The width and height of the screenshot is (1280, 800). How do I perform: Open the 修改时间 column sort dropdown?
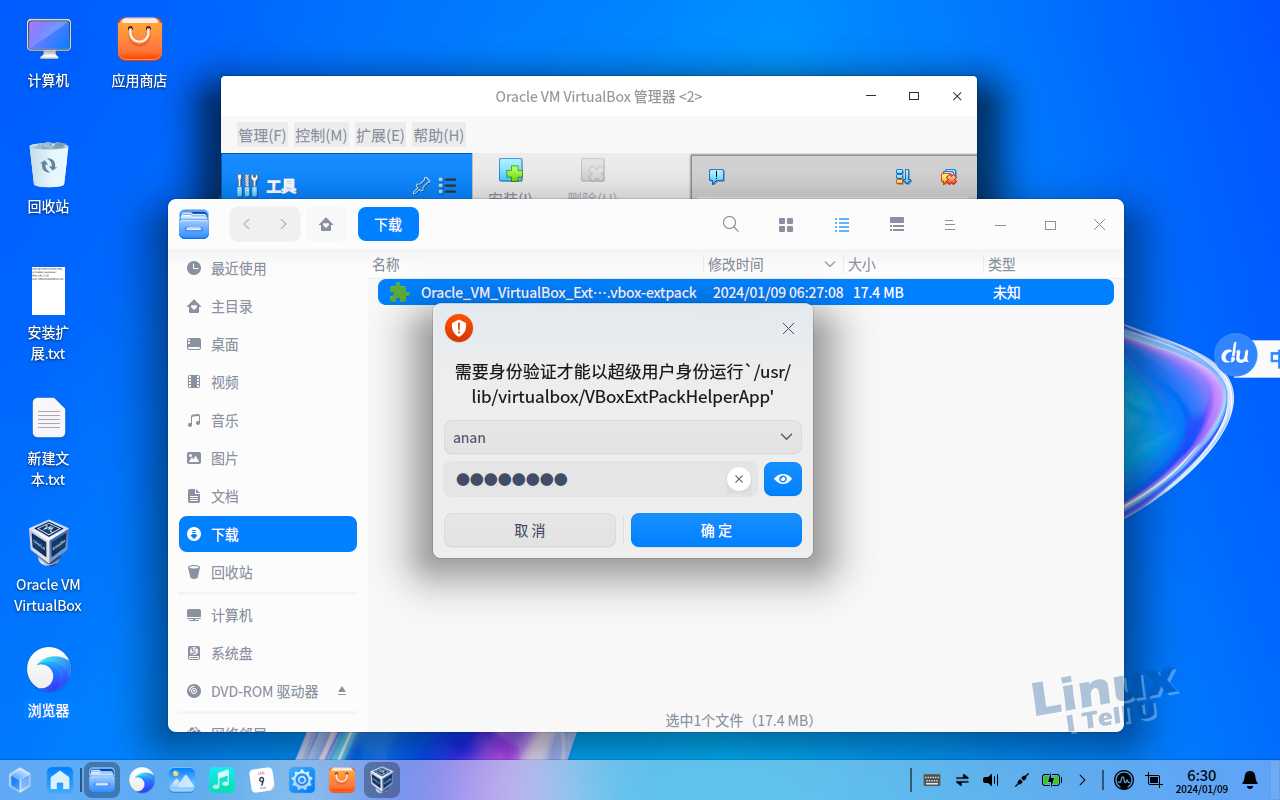point(830,264)
